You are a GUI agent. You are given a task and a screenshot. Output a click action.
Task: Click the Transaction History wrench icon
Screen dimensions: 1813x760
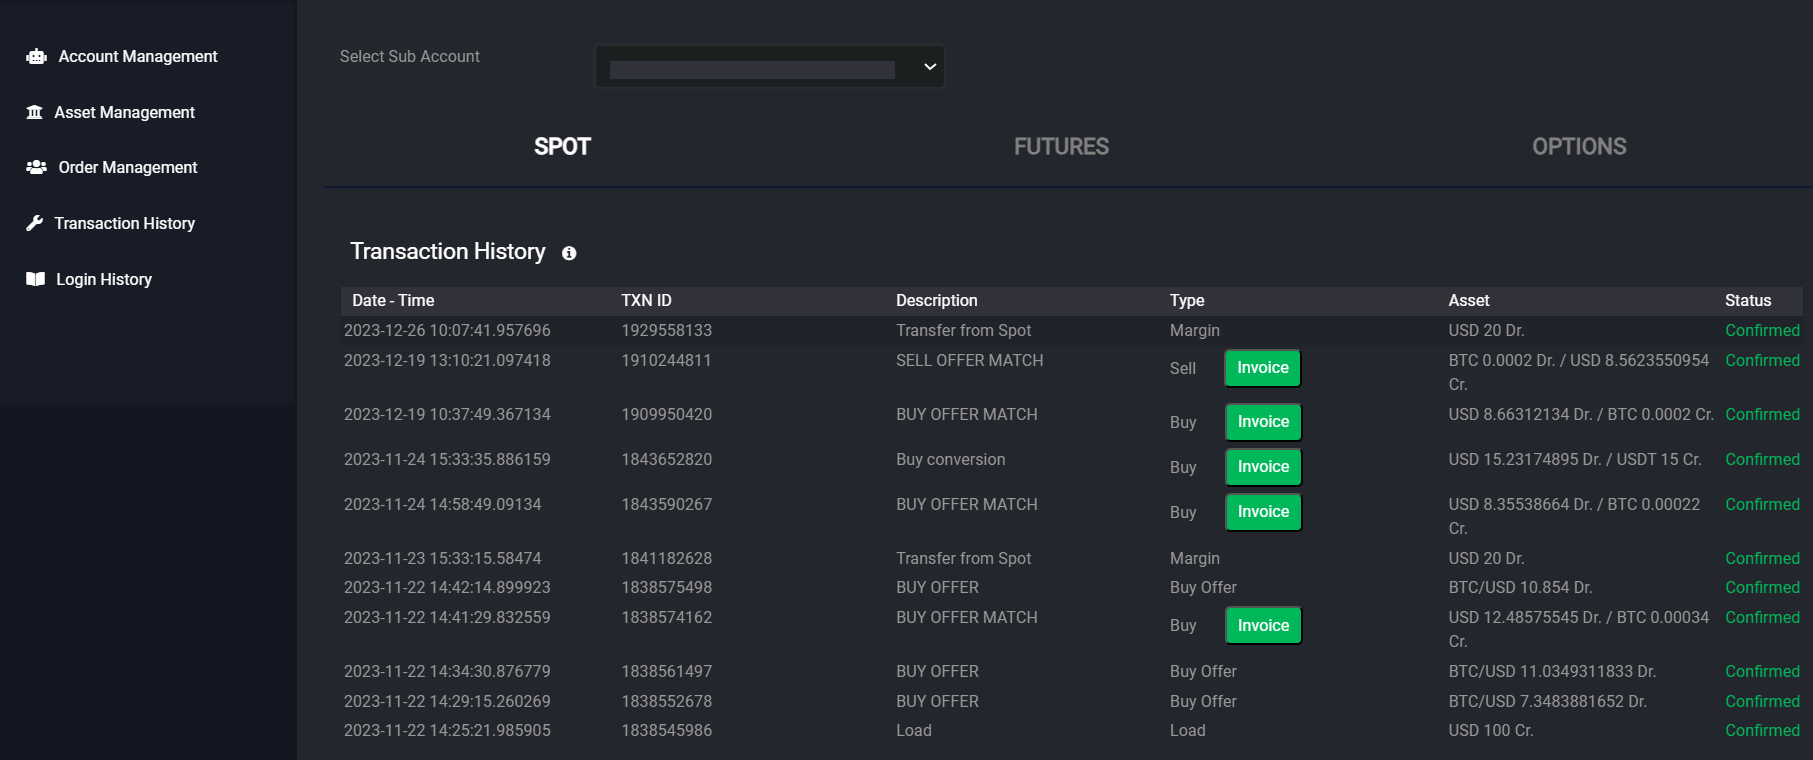(x=35, y=223)
